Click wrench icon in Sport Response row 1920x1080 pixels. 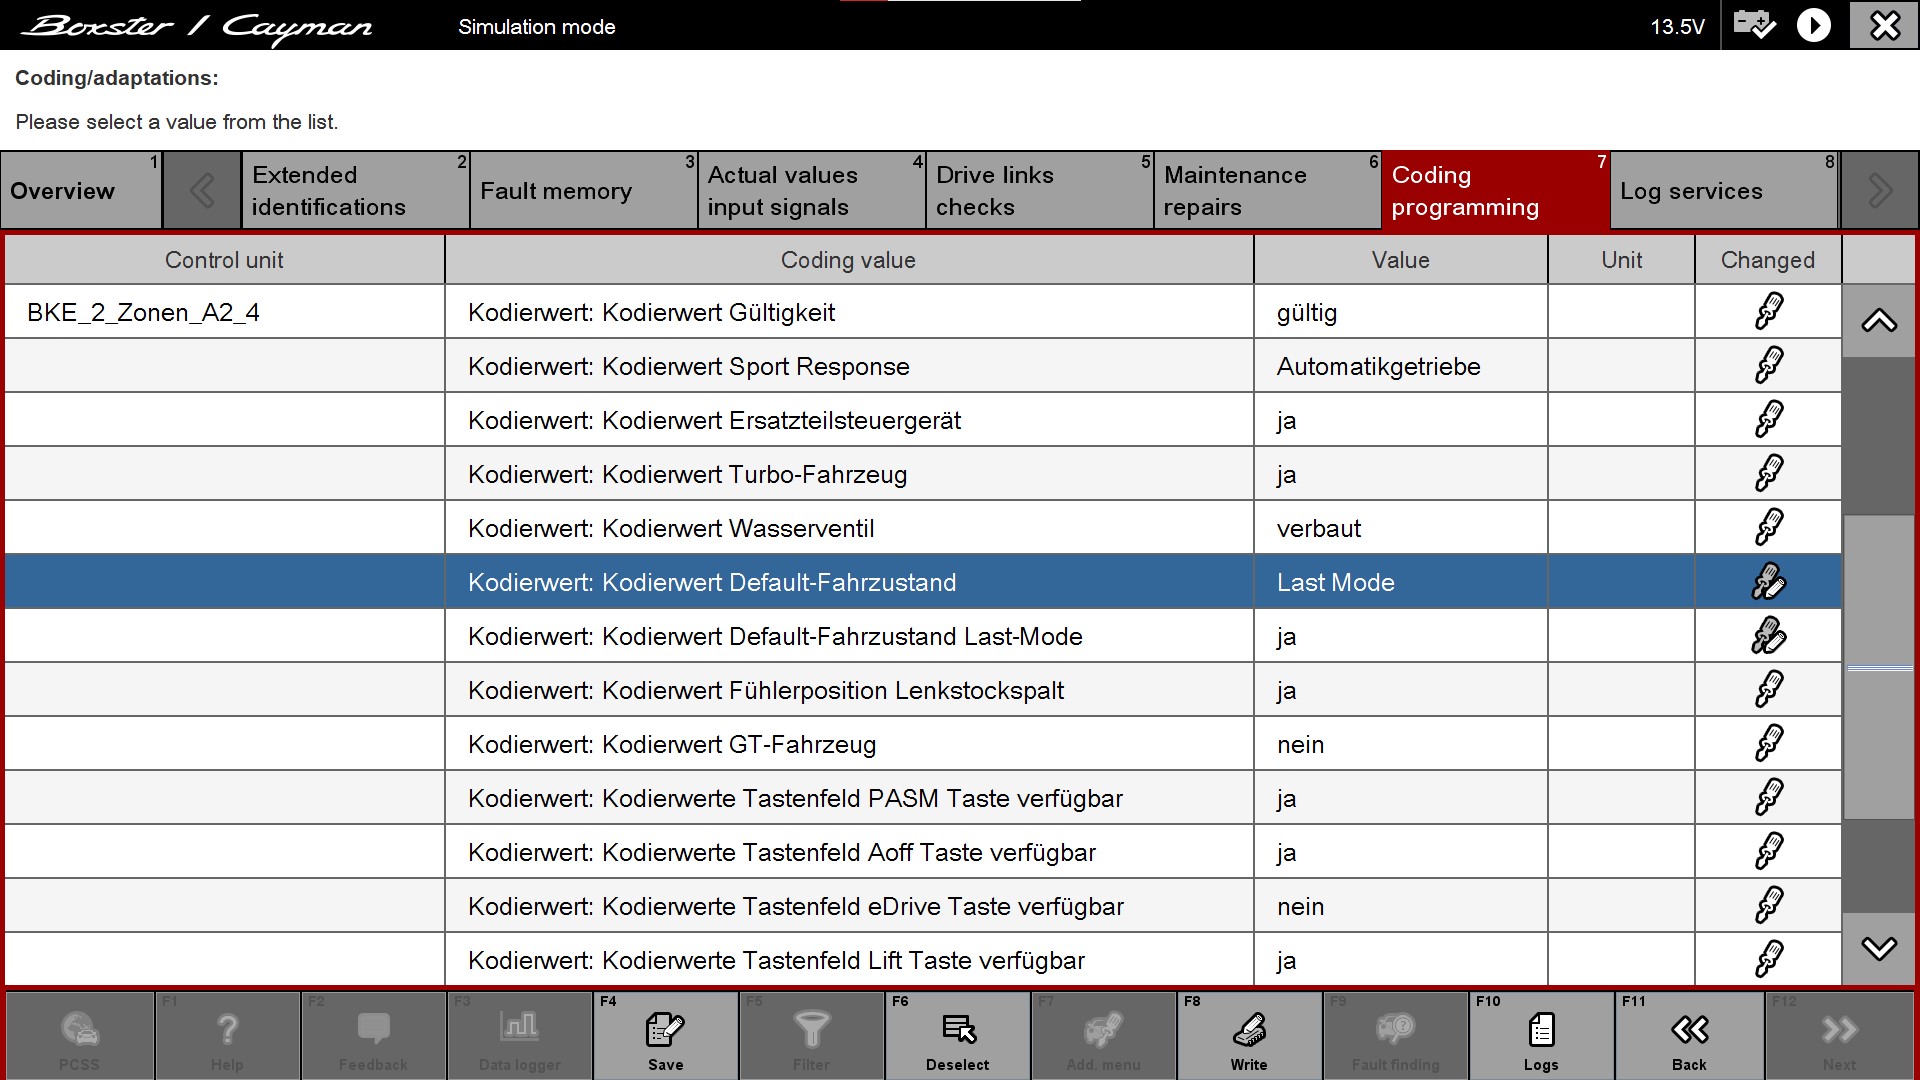click(1768, 366)
